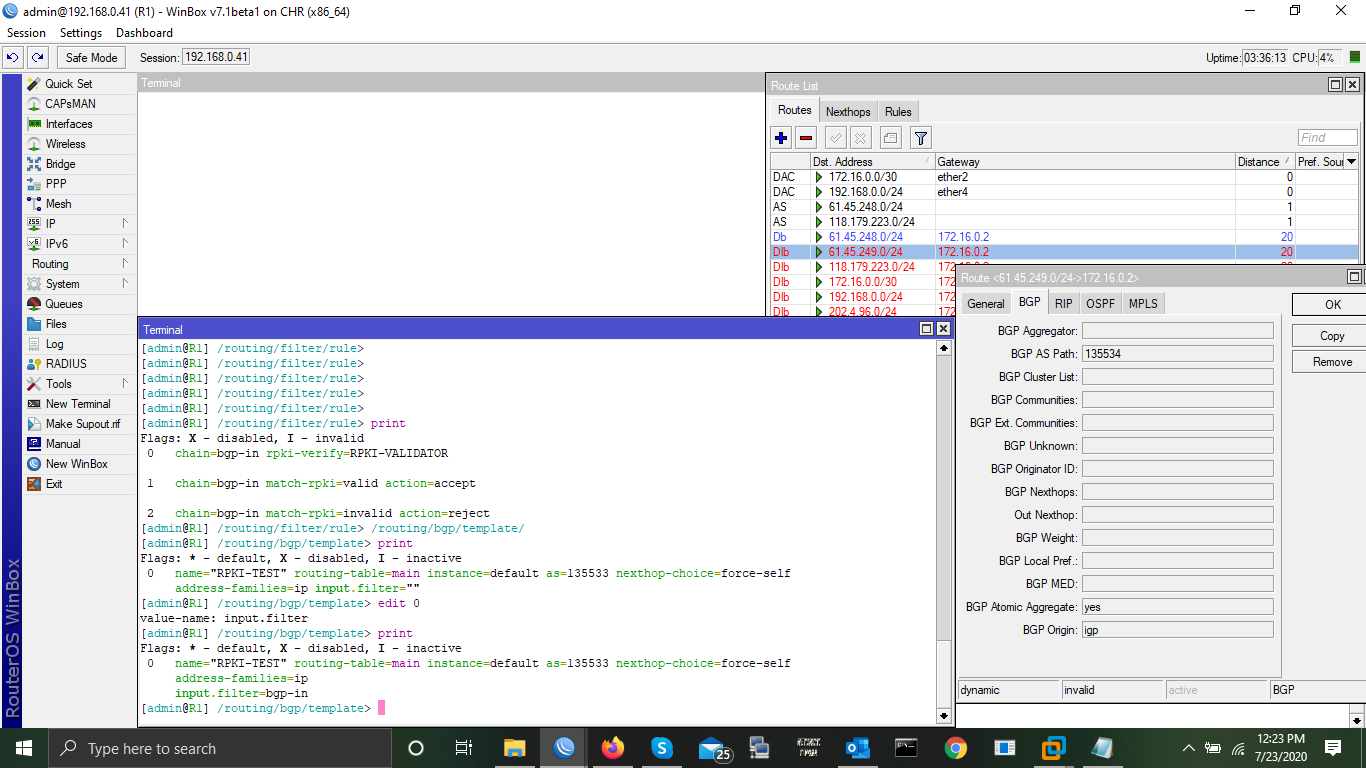The height and width of the screenshot is (768, 1366).
Task: Open New WinBox from sidebar
Action: (x=80, y=464)
